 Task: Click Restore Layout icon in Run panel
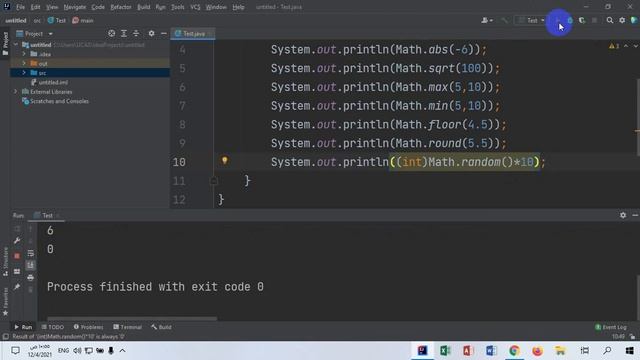(17, 271)
